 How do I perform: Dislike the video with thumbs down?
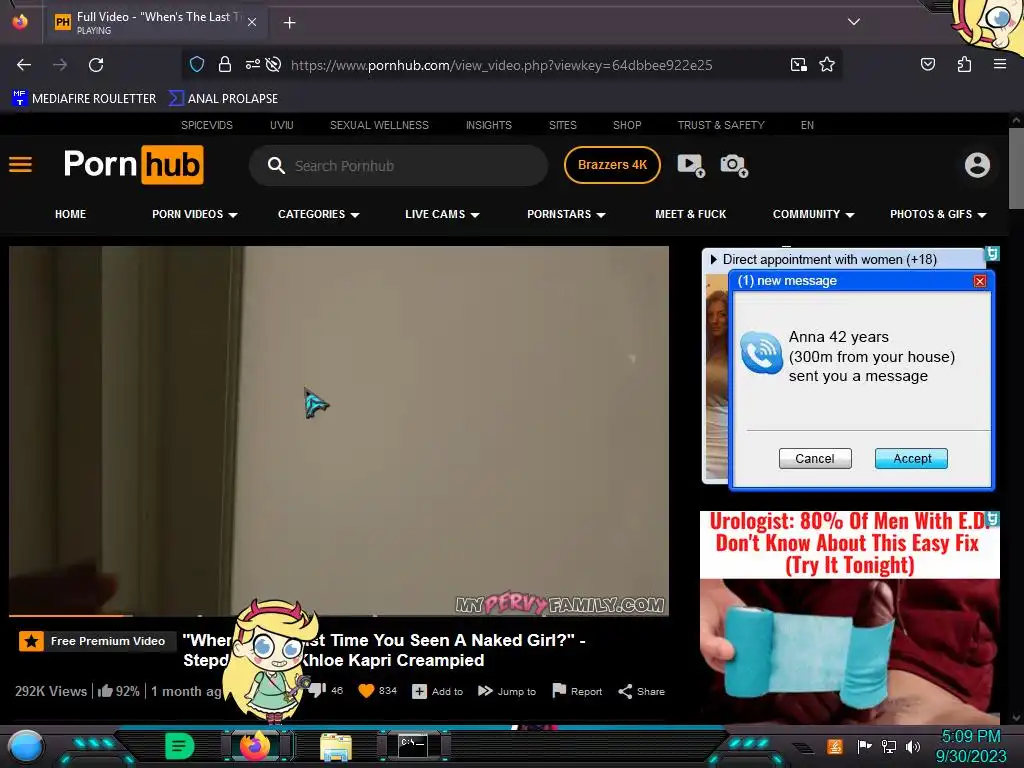317,690
